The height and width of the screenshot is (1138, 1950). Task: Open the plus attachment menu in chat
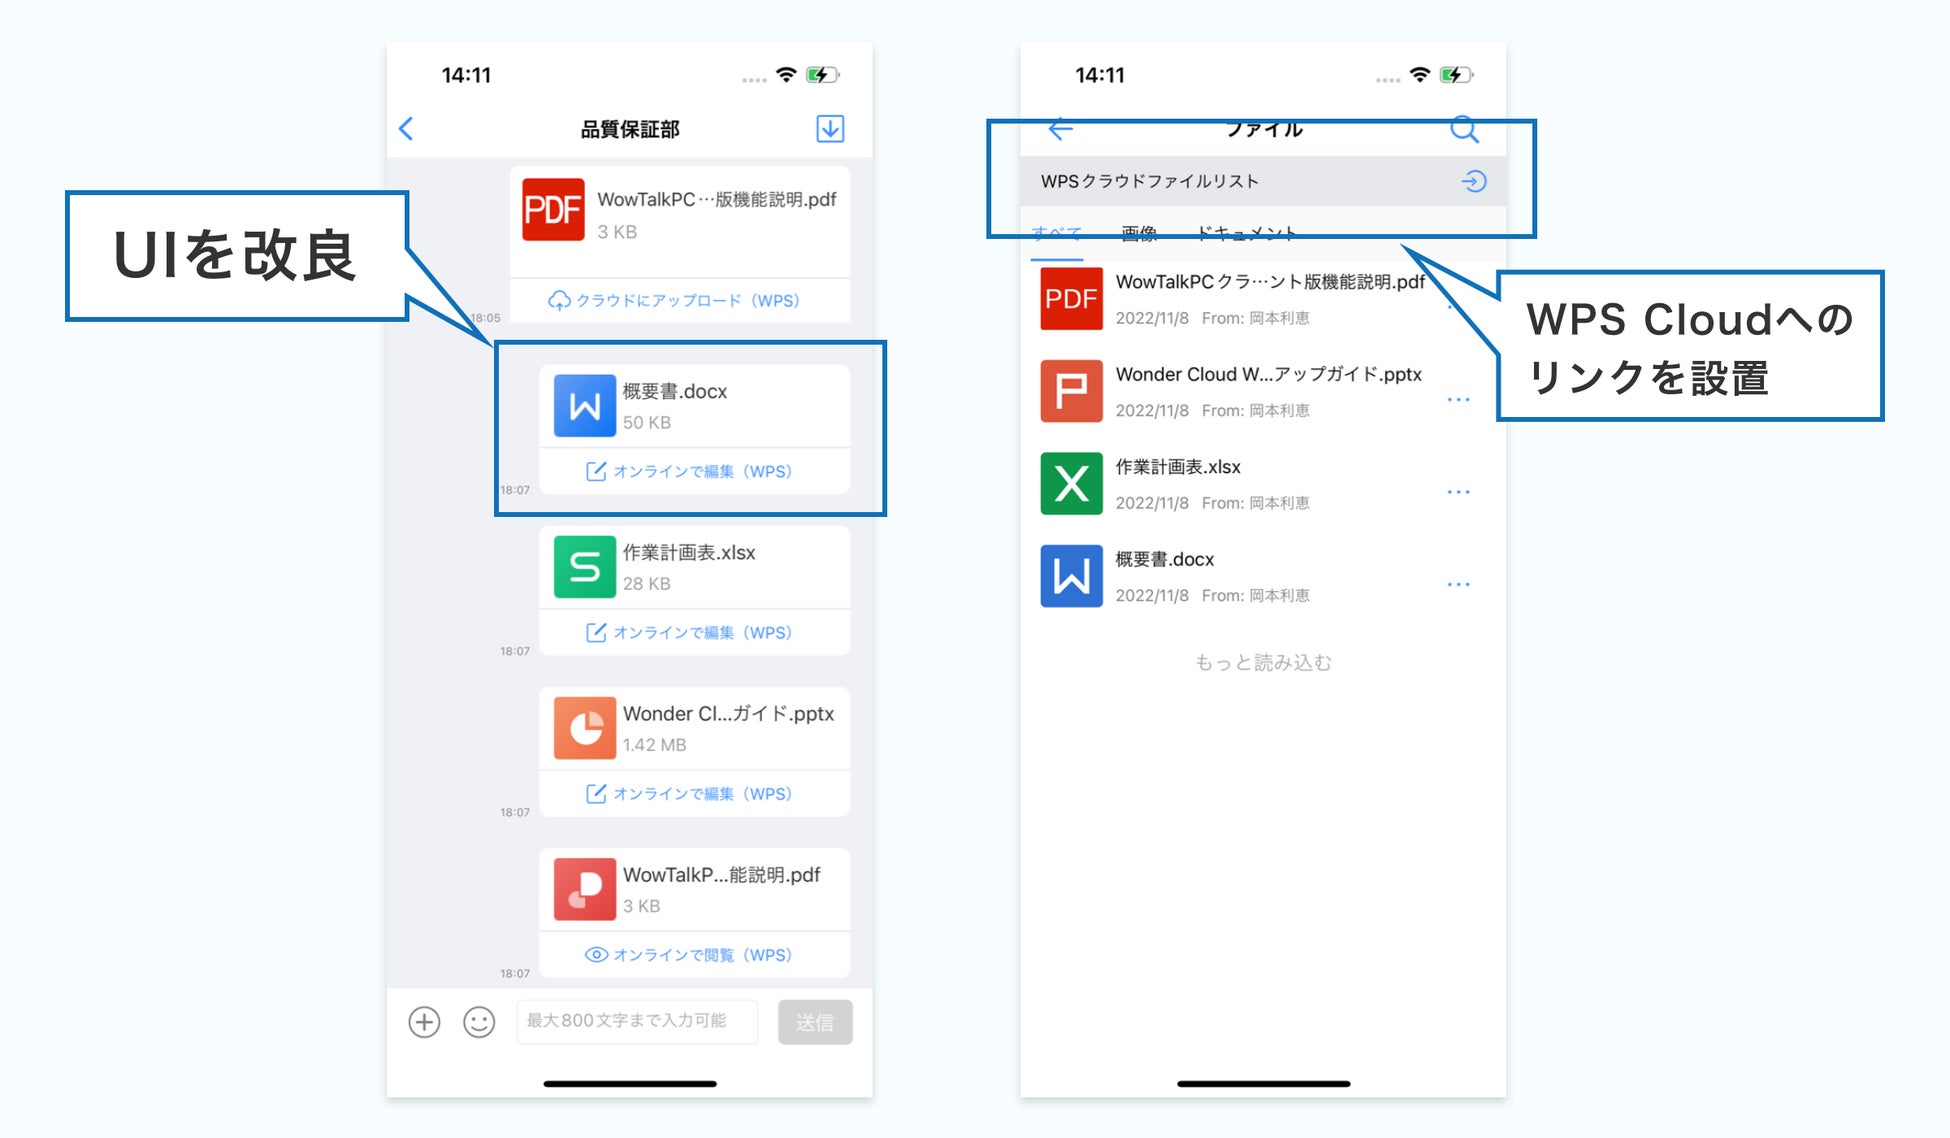(x=424, y=1022)
